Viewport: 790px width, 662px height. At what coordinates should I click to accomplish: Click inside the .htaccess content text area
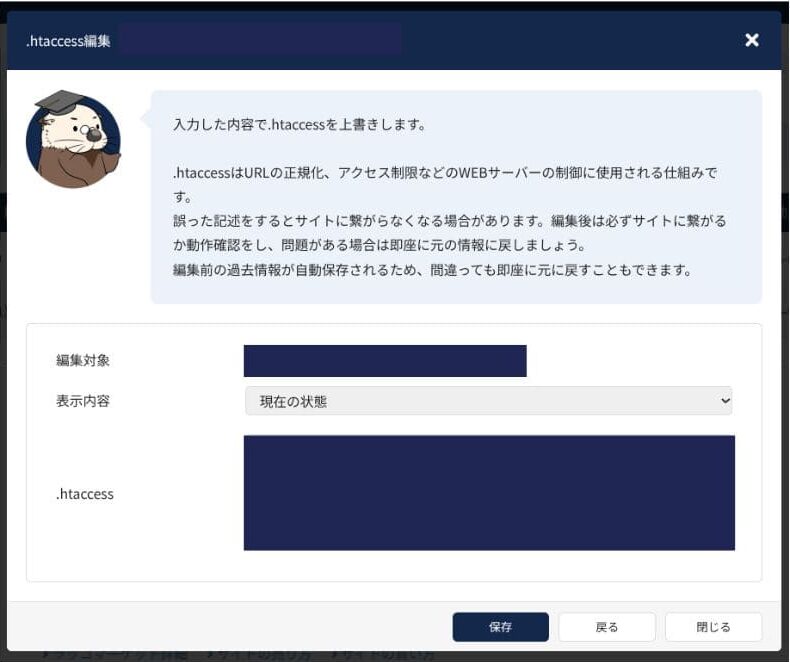pyautogui.click(x=489, y=492)
